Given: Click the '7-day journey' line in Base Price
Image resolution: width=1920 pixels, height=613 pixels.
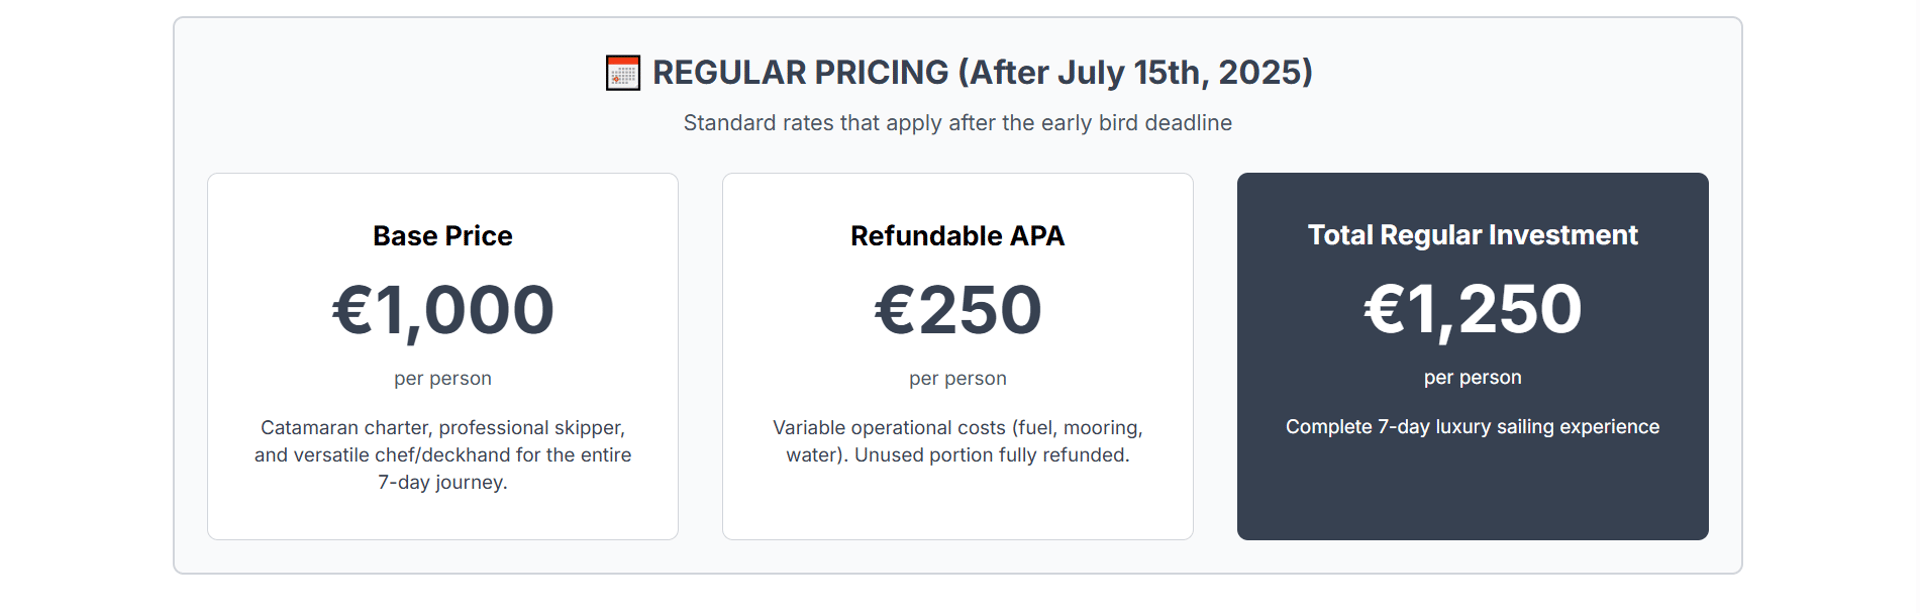Looking at the screenshot, I should tap(443, 482).
